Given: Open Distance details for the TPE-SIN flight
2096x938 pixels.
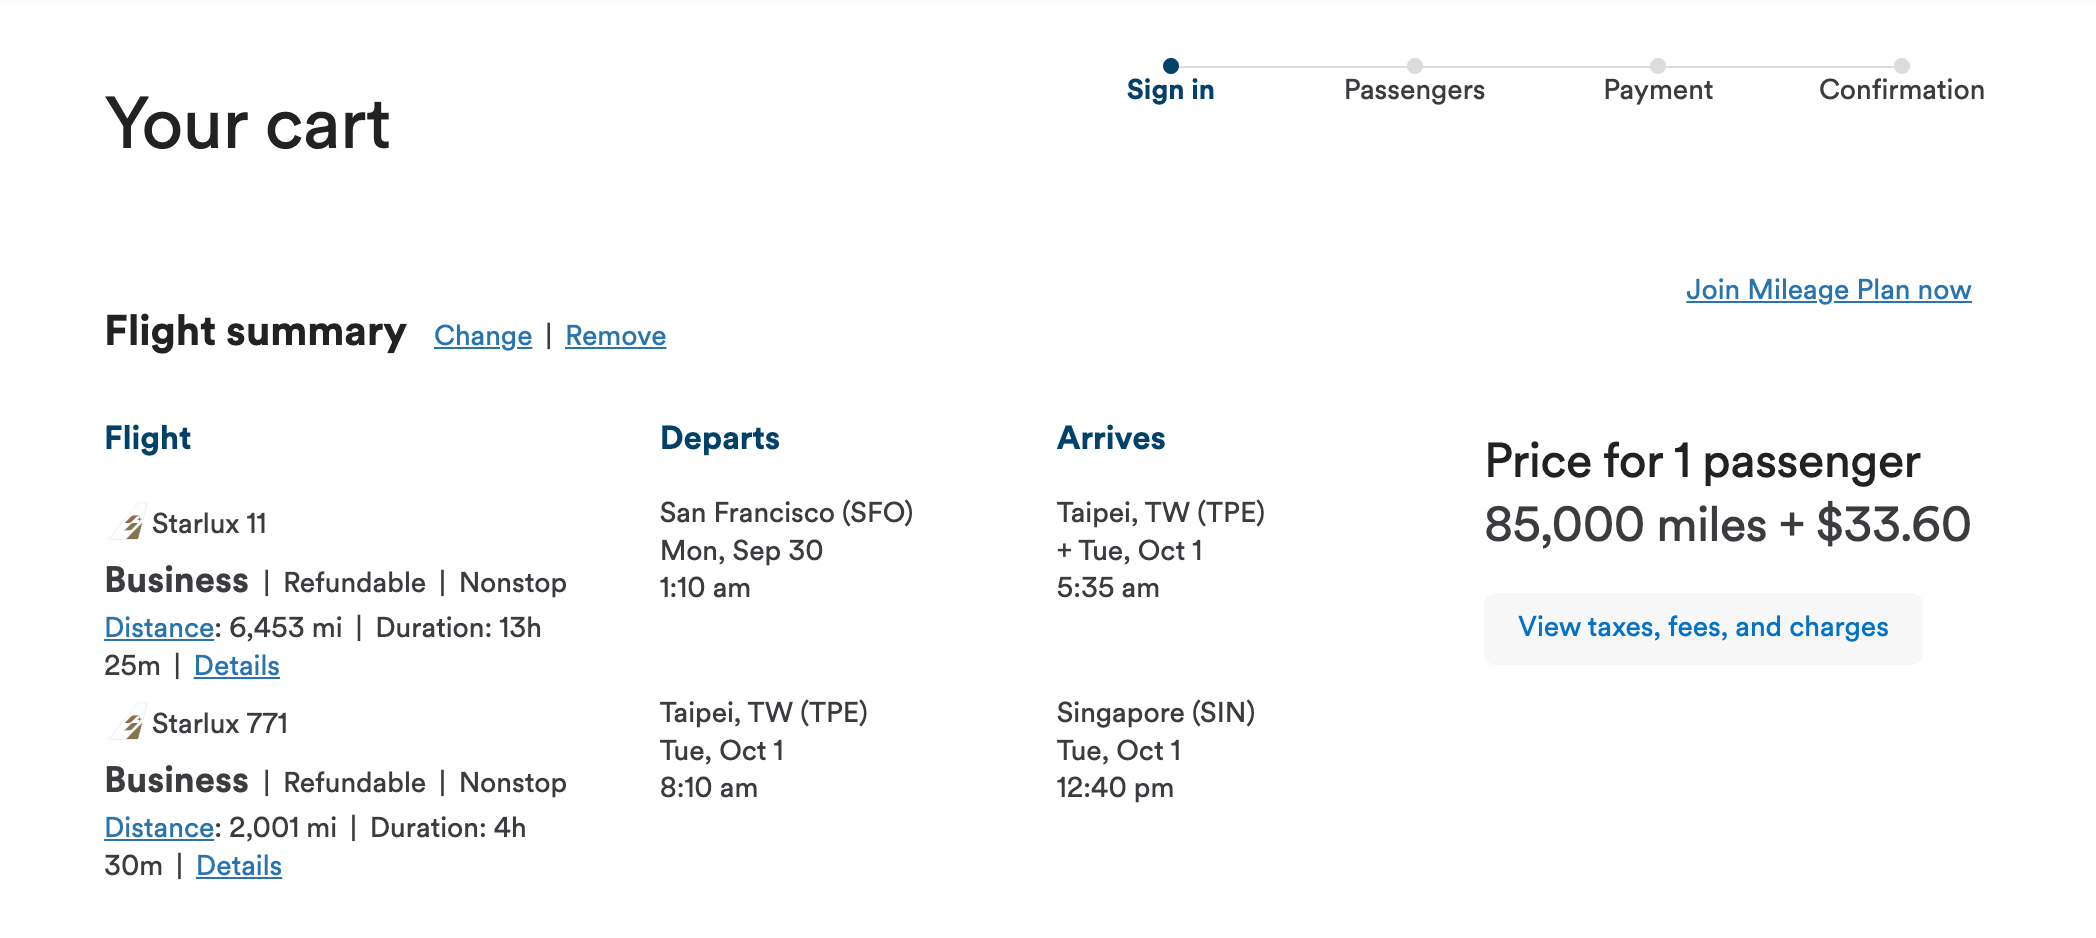Looking at the screenshot, I should pyautogui.click(x=158, y=828).
